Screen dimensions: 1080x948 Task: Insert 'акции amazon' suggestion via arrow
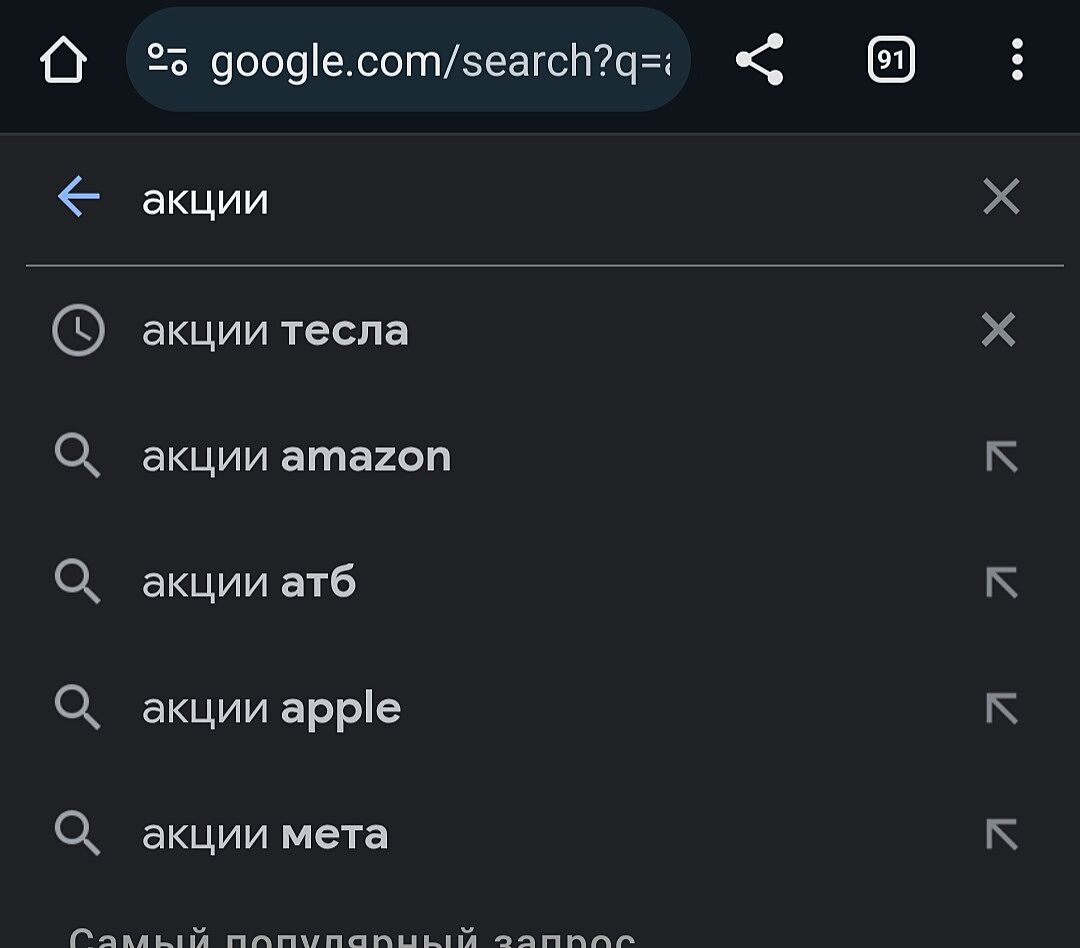(1001, 457)
